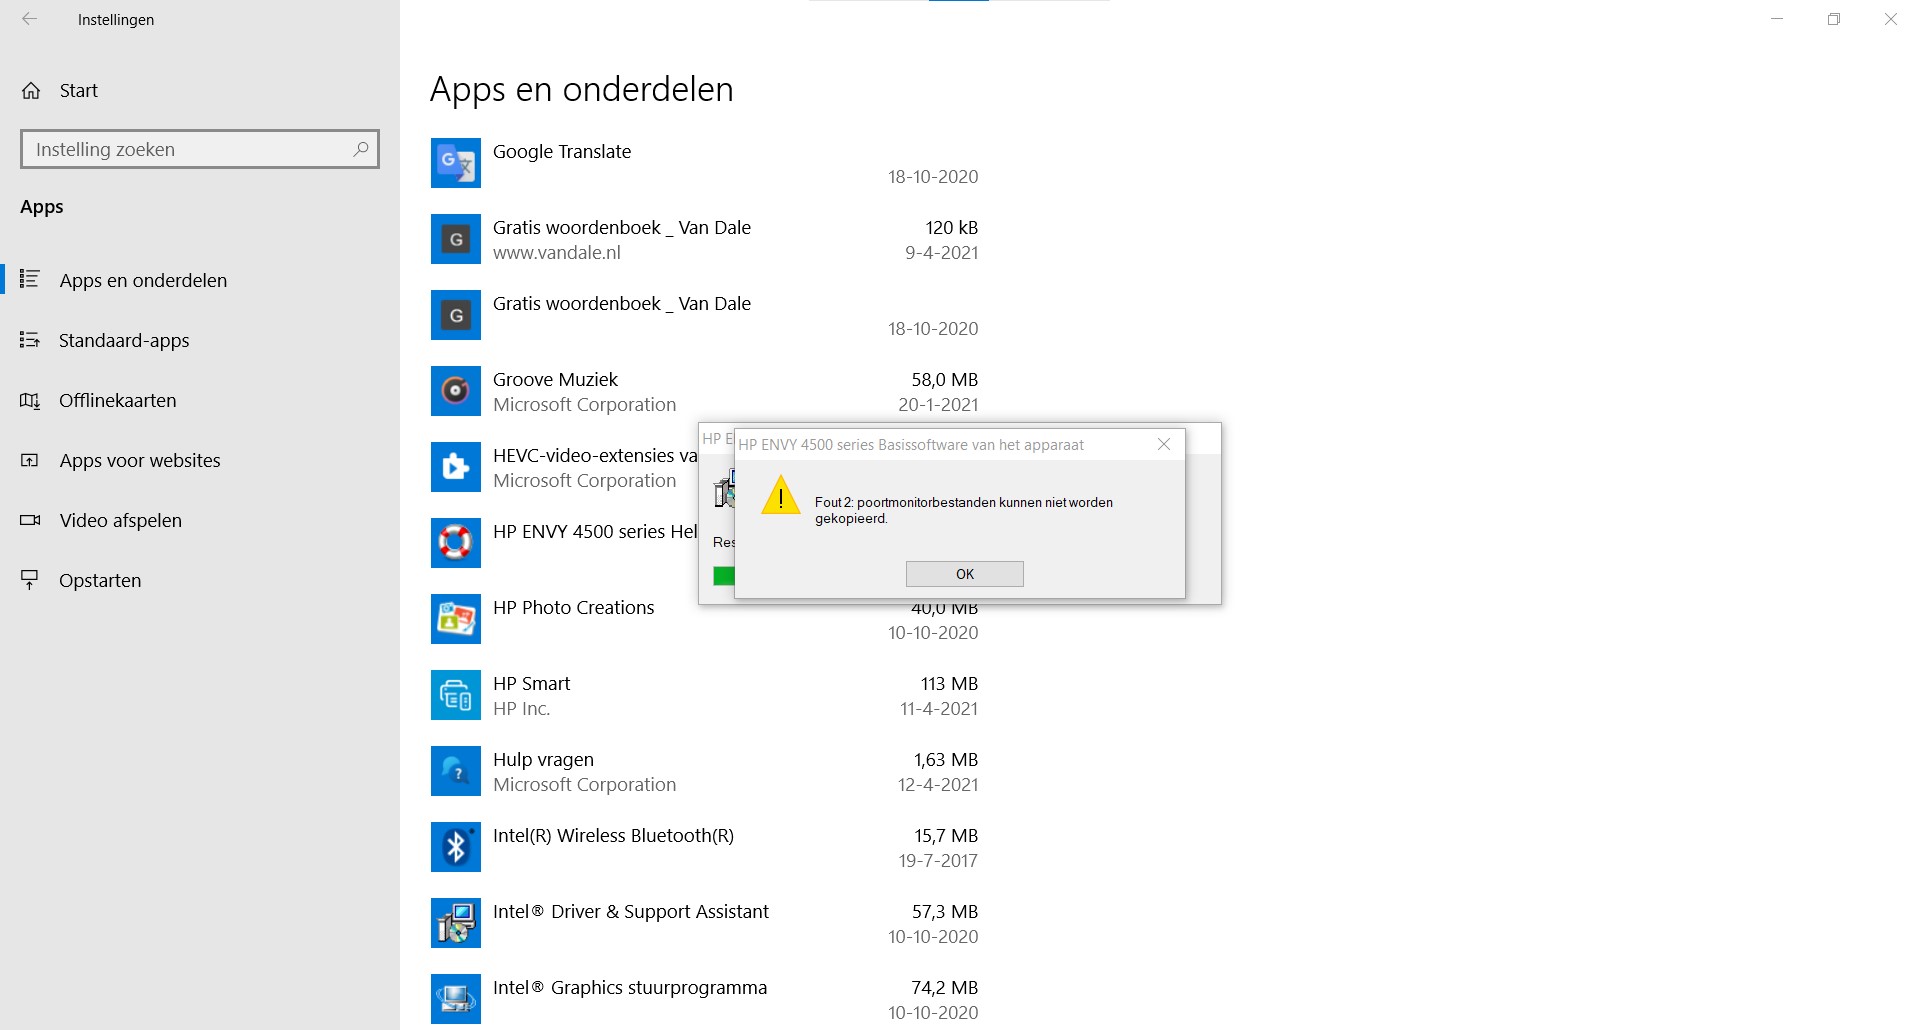Click the Apps en onderdelen page heading
Screen dimensions: 1920x1030
pos(582,90)
